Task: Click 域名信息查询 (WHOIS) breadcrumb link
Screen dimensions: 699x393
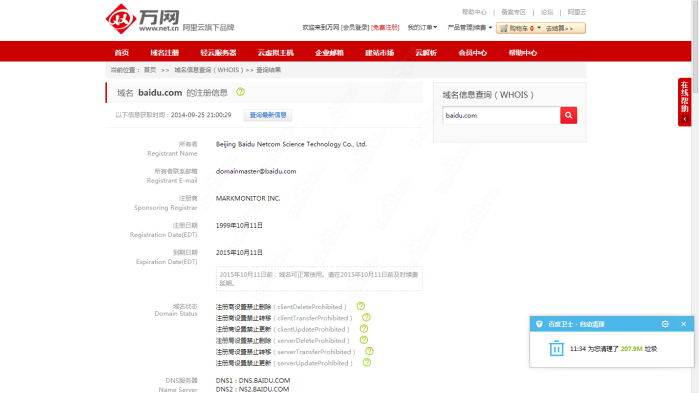Action: tap(209, 70)
